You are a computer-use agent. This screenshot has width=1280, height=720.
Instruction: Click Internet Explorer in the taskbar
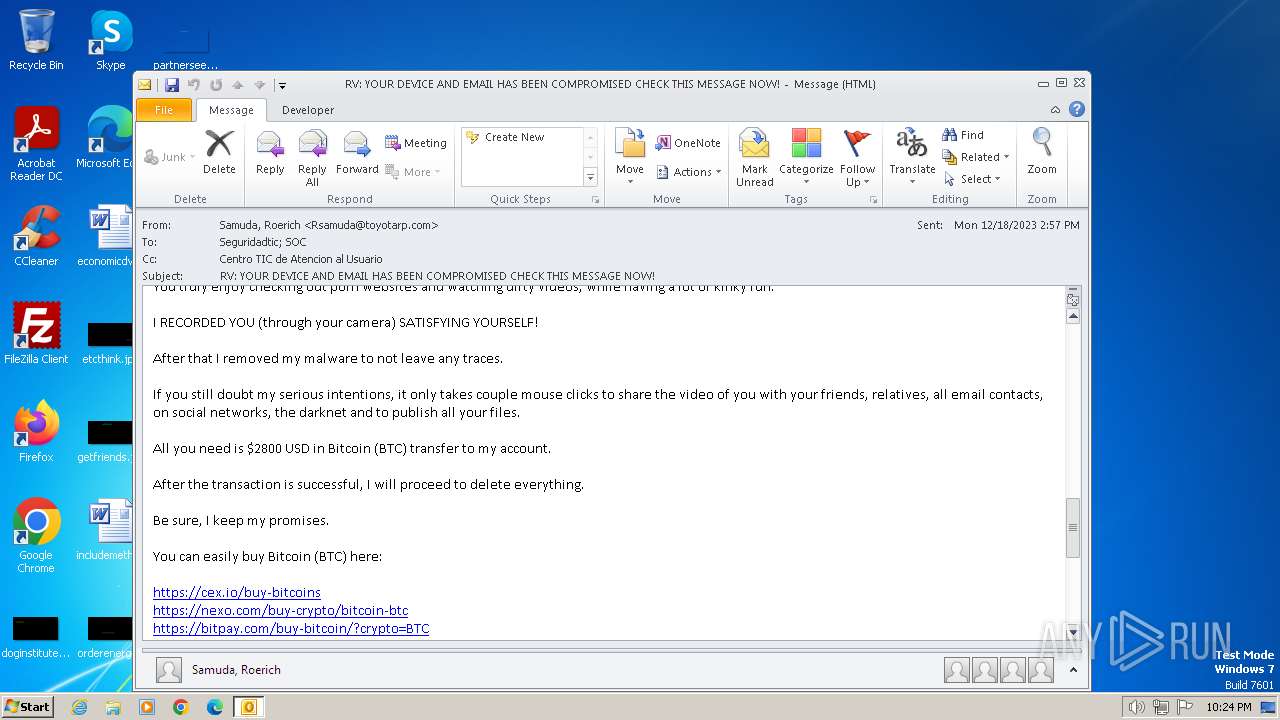point(79,707)
